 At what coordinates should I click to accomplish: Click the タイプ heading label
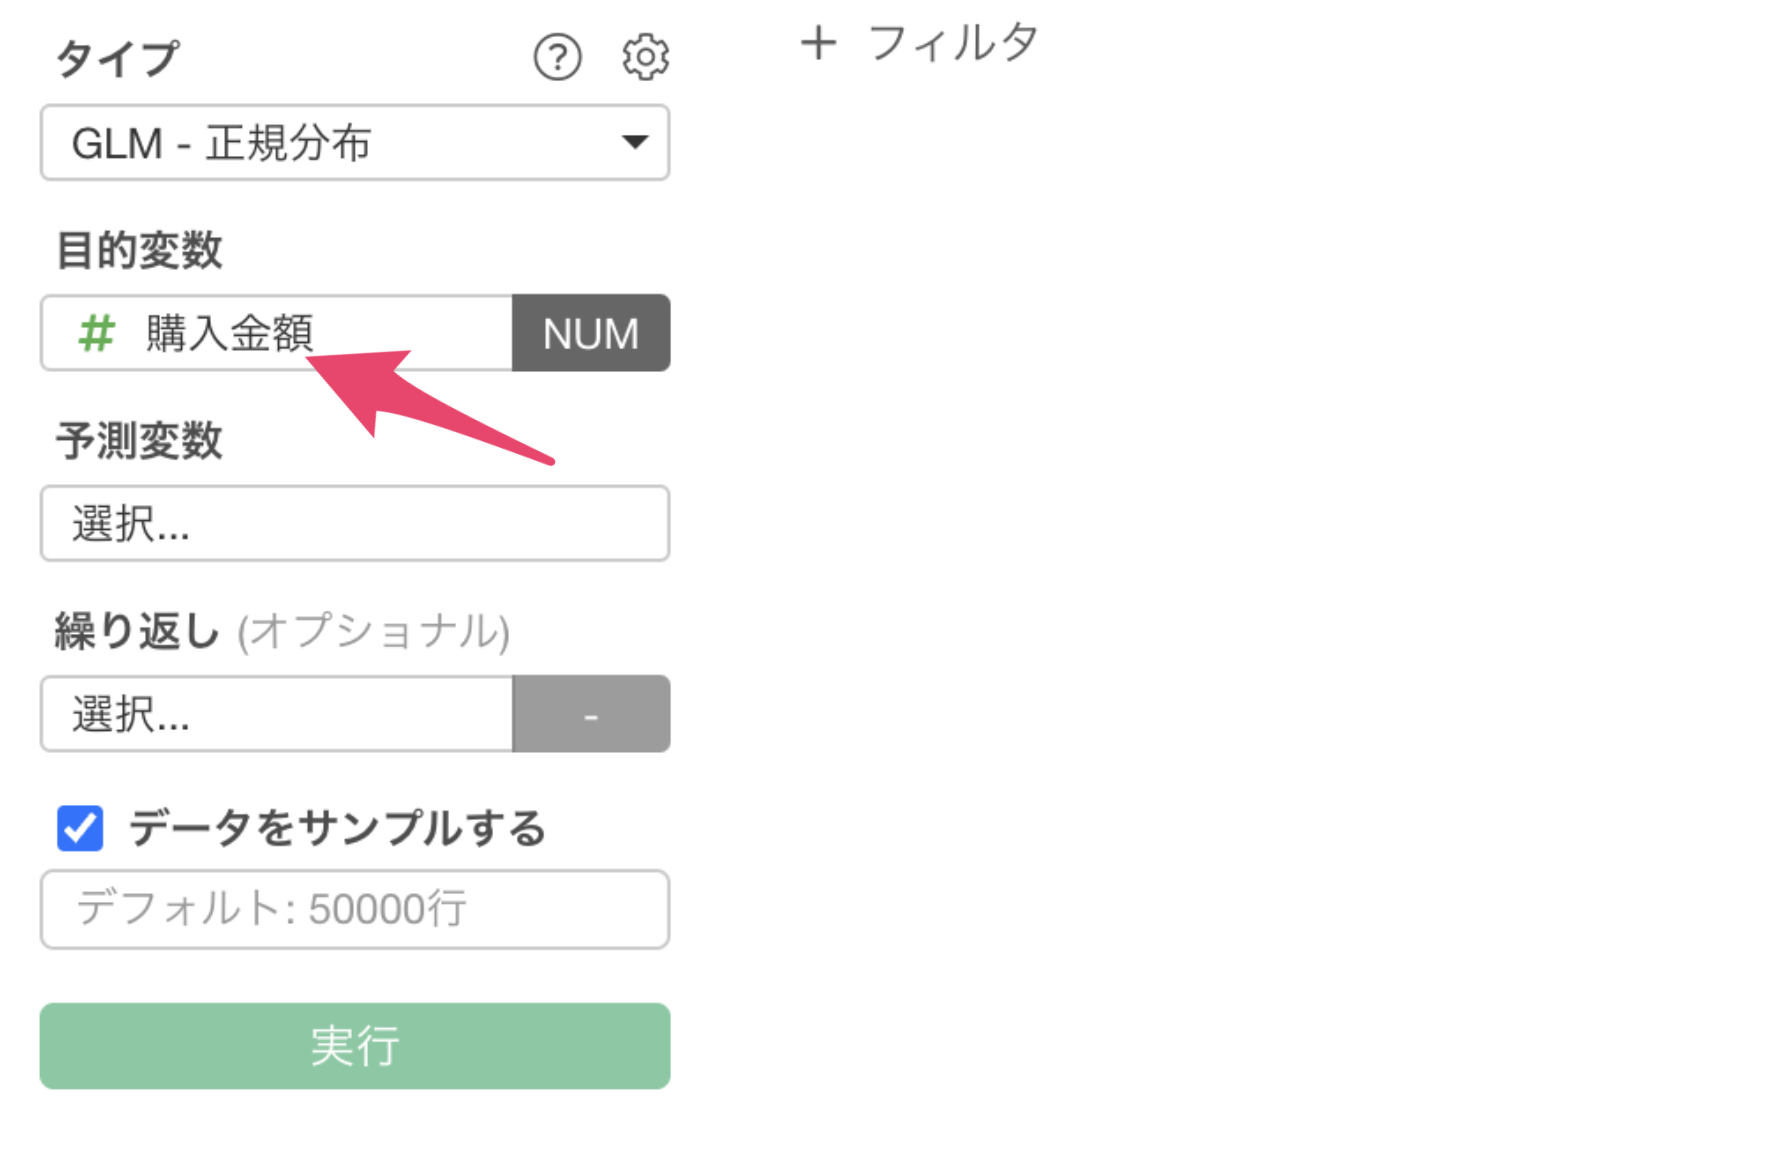(117, 58)
